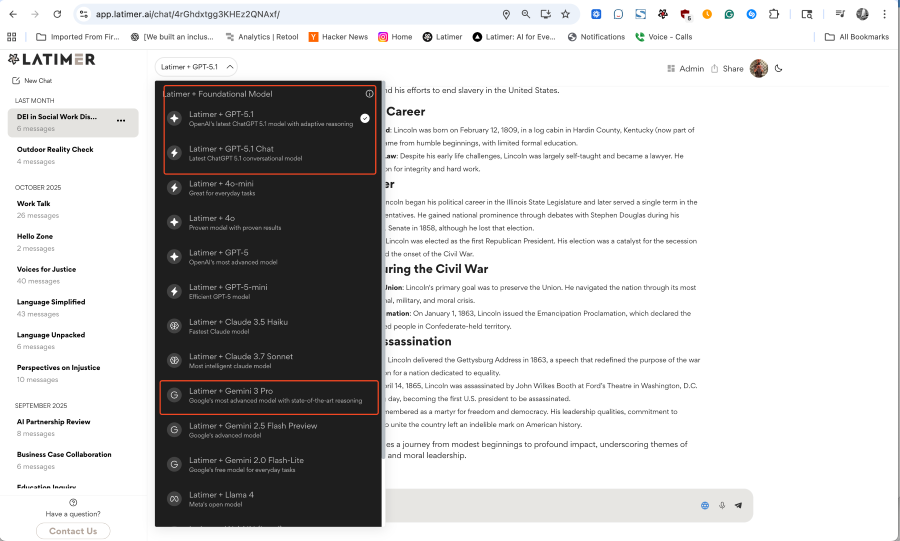The width and height of the screenshot is (900, 541).
Task: Select Latimer + Claude 3.5 Haiku model
Action: click(269, 326)
